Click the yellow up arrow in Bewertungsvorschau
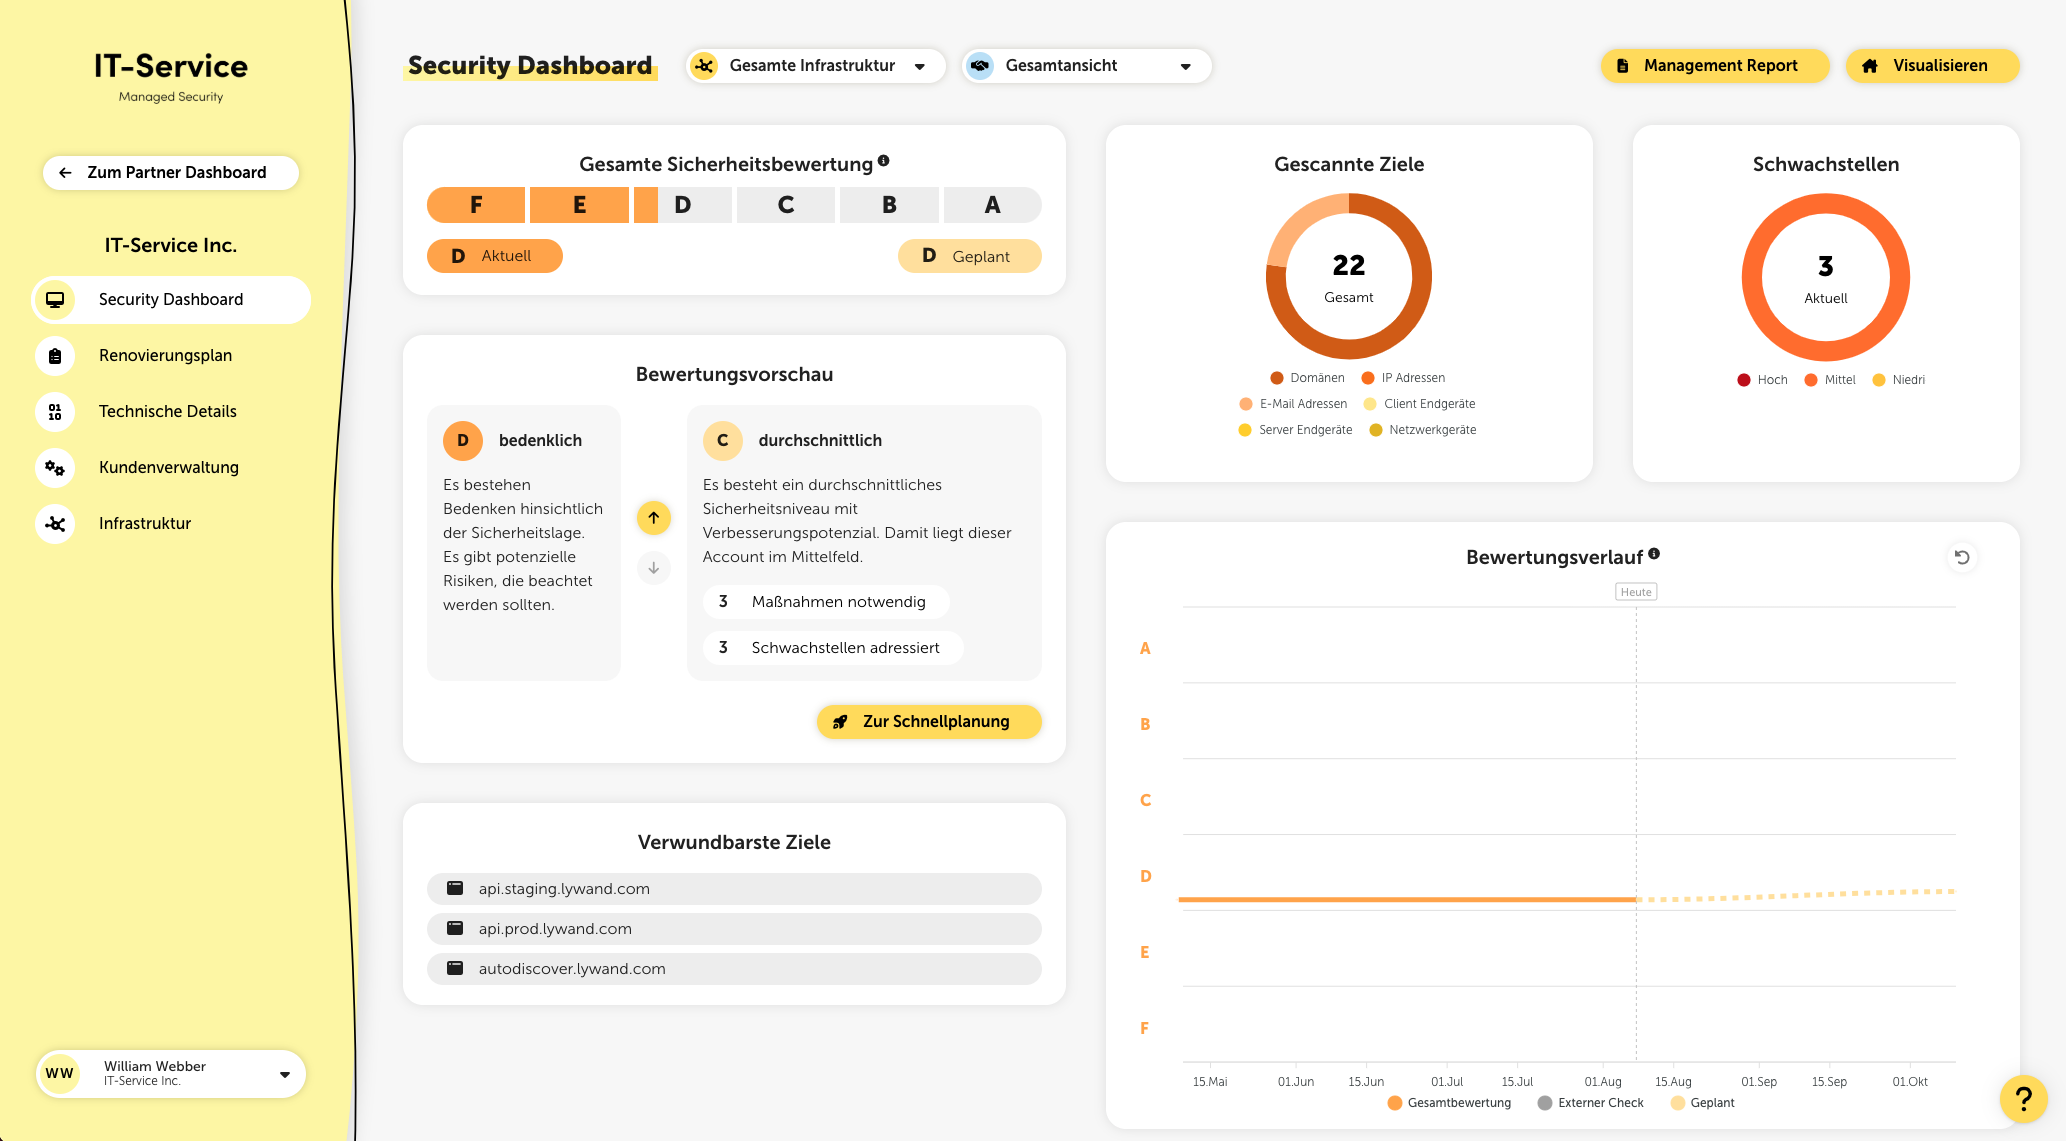2066x1141 pixels. coord(653,518)
